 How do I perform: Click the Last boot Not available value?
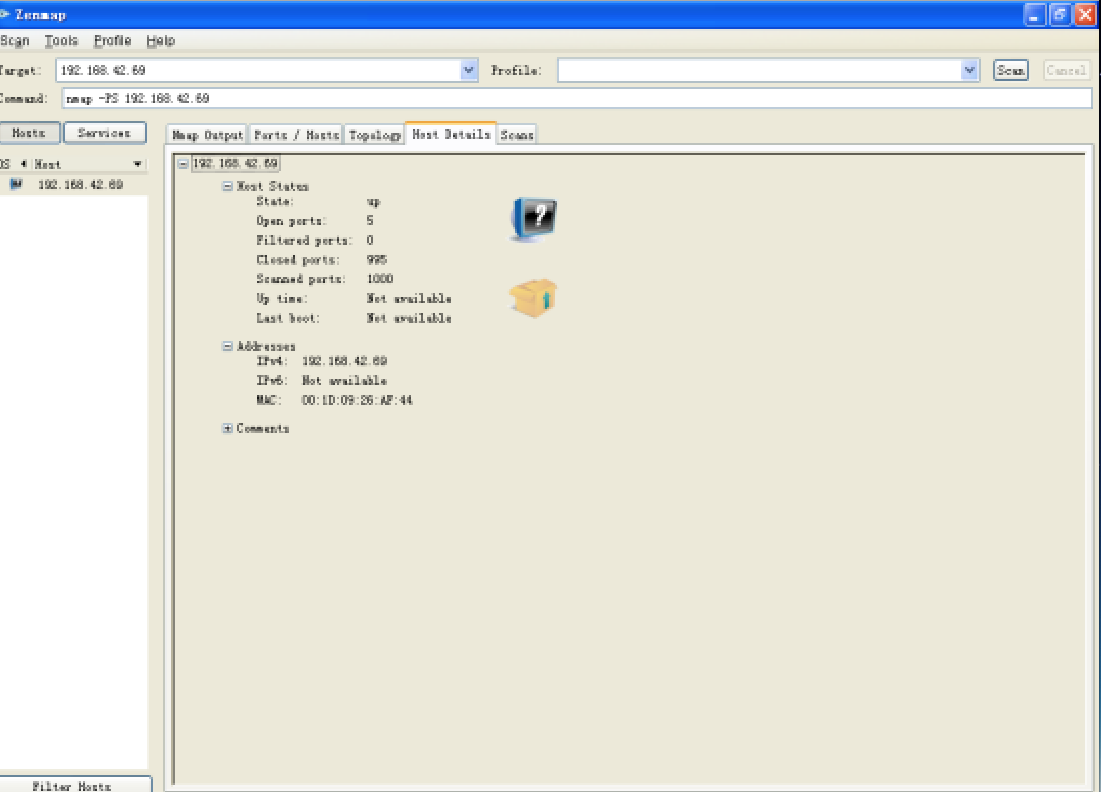[409, 318]
